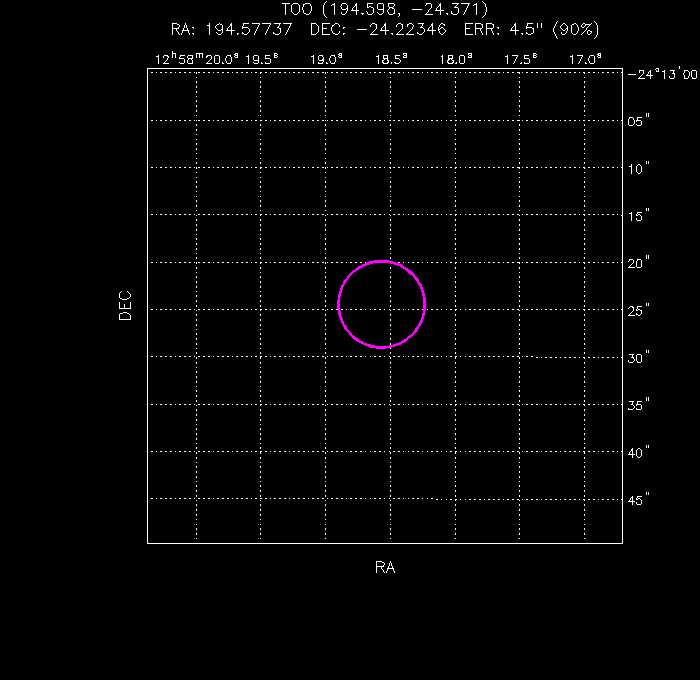Click the 45" declination tick label
Screen dimensions: 700x680
coord(639,499)
